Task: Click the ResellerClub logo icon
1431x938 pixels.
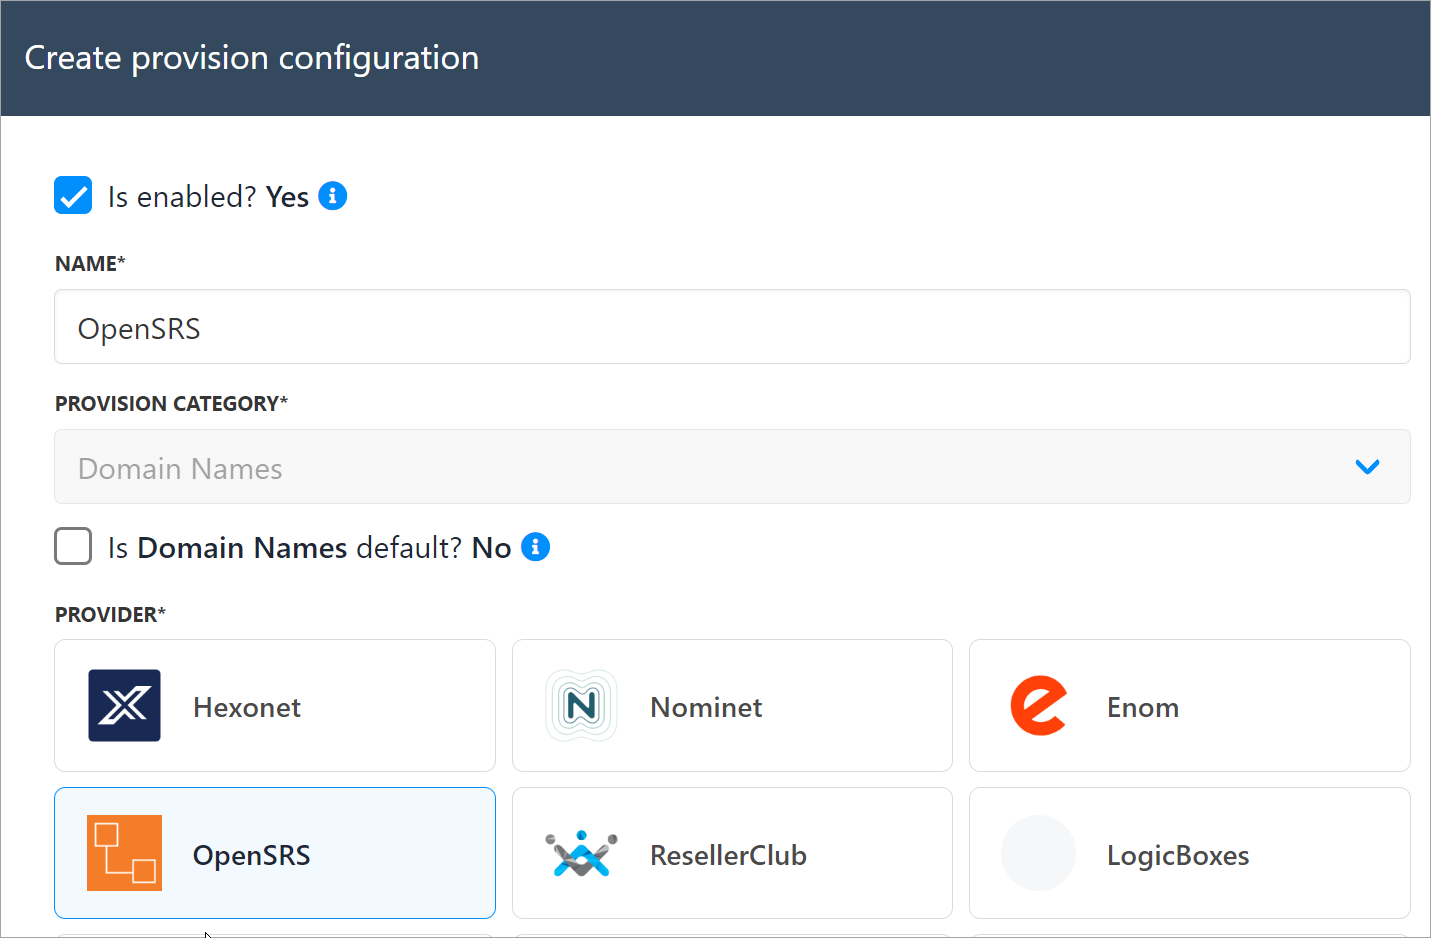Action: (x=581, y=854)
